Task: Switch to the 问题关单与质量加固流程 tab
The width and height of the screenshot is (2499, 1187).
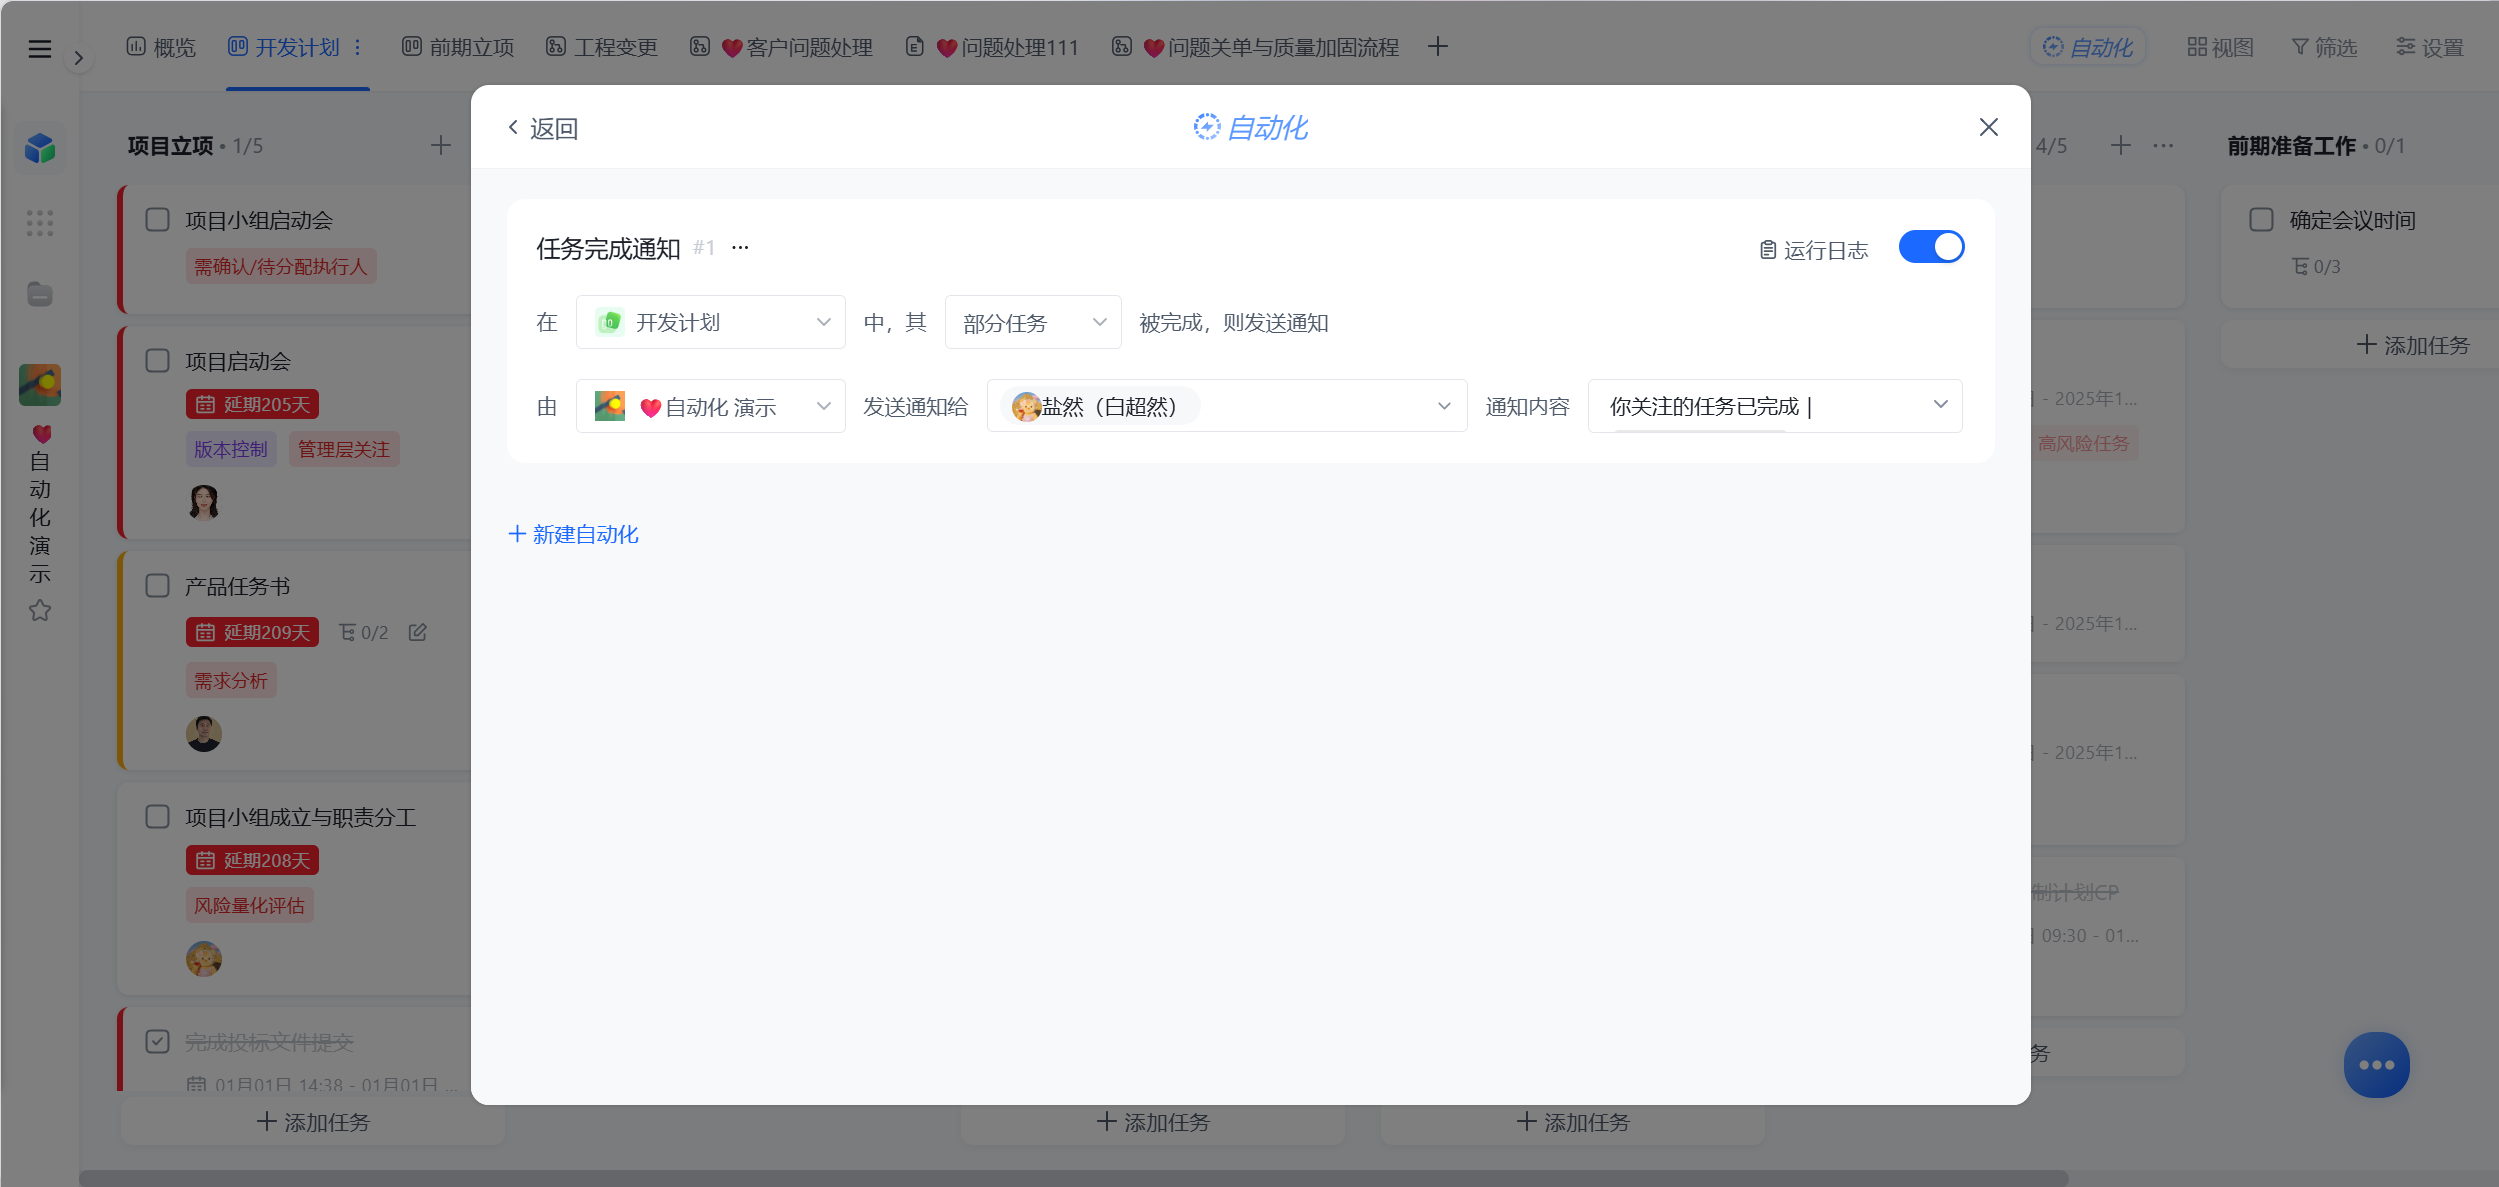Action: (x=1256, y=47)
